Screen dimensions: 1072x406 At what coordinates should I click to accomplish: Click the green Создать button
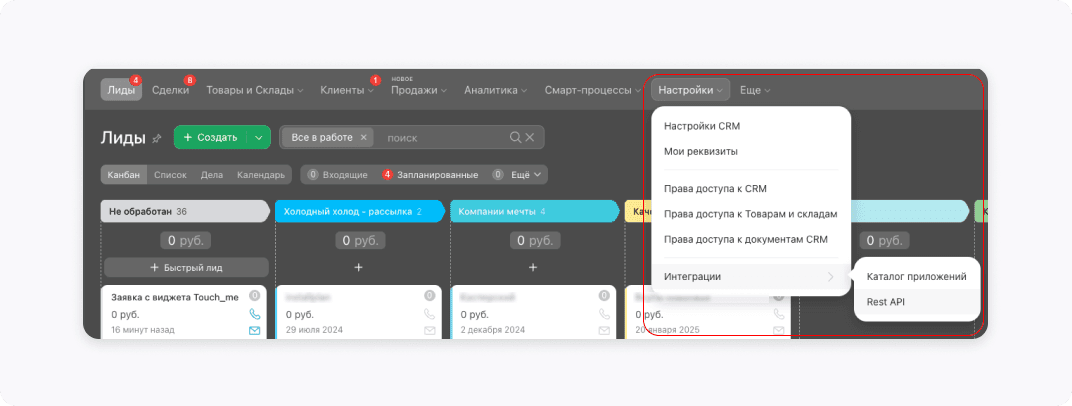(211, 137)
